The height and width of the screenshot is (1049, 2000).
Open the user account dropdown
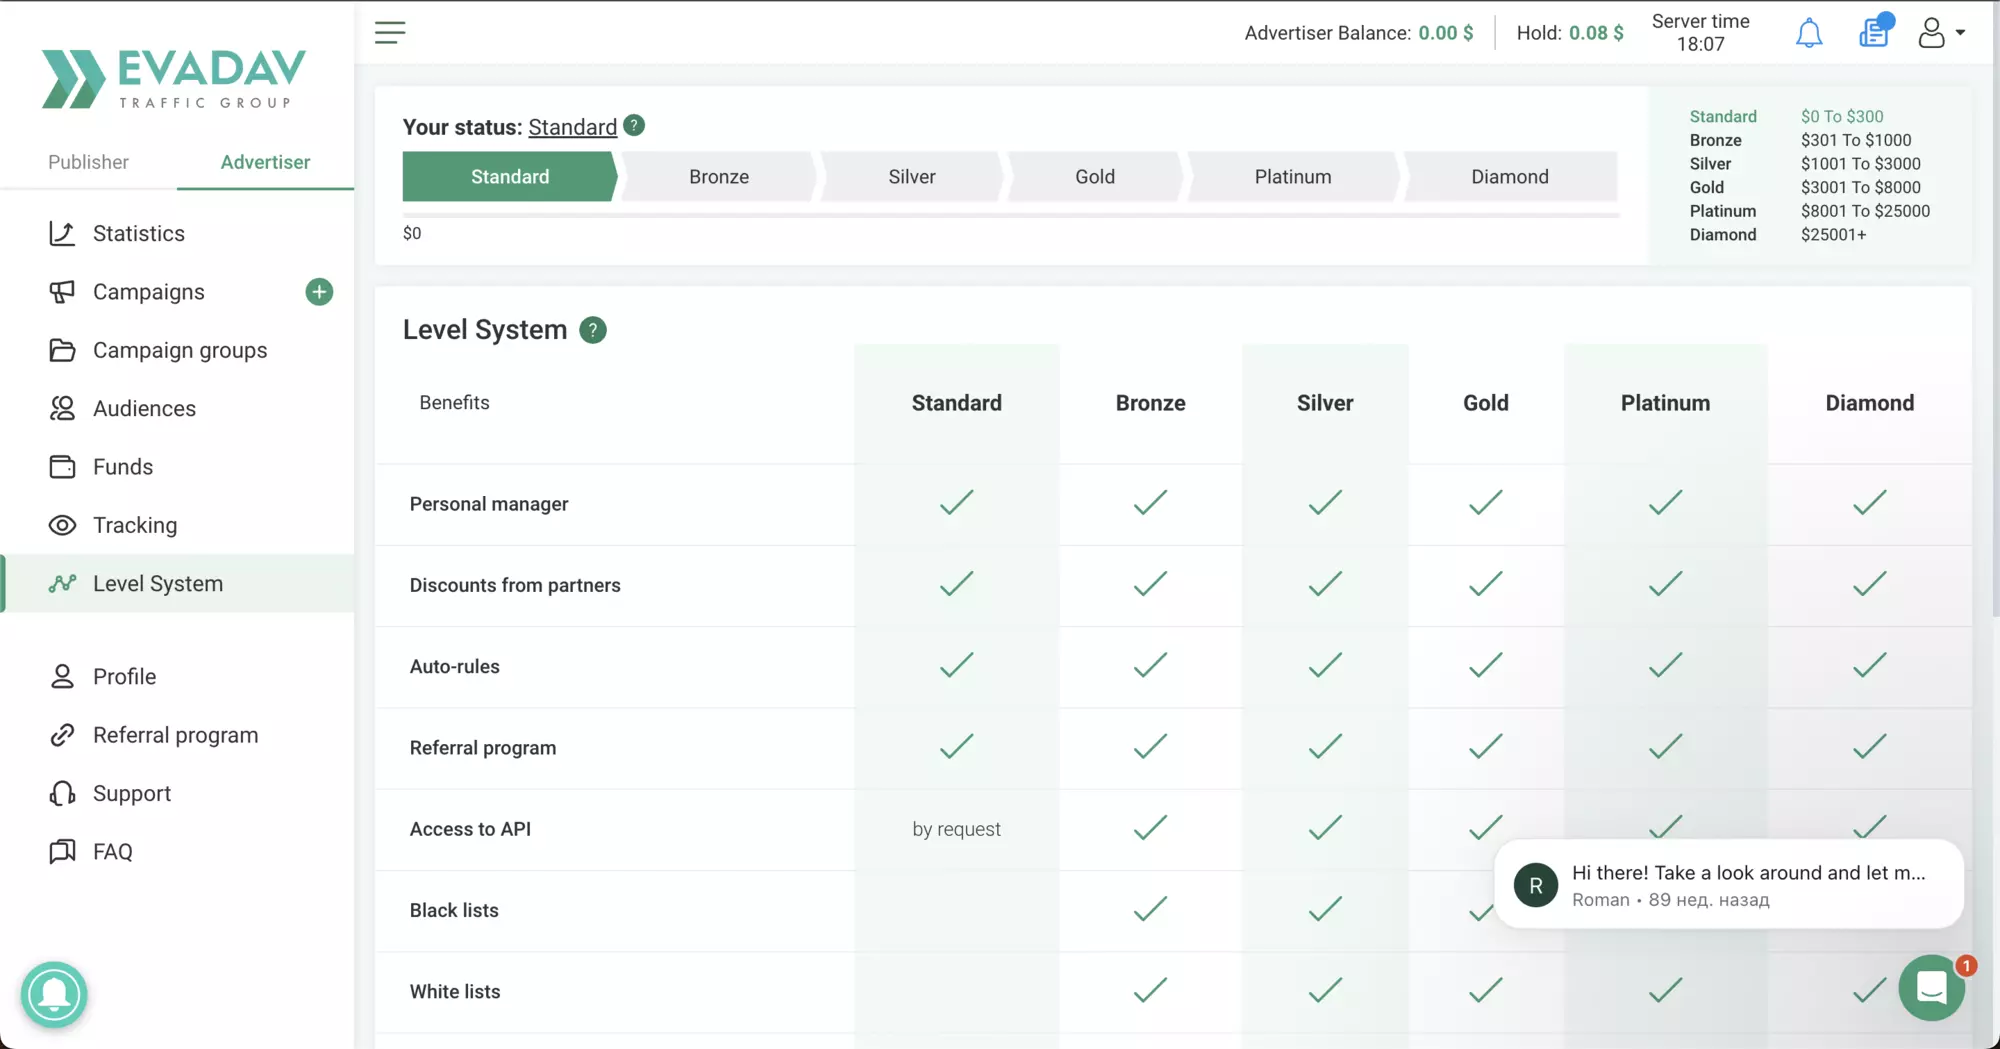click(1941, 33)
